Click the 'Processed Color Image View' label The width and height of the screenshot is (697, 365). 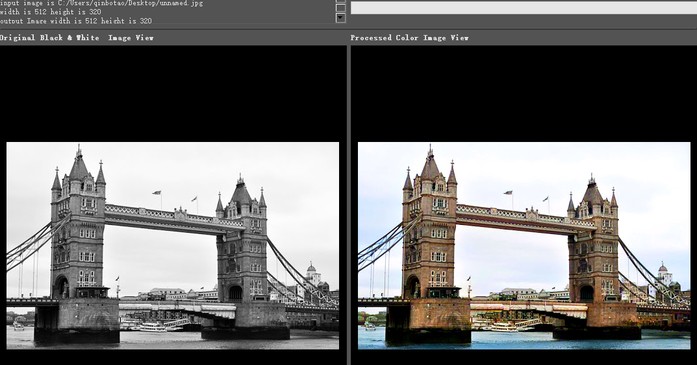pyautogui.click(x=409, y=38)
